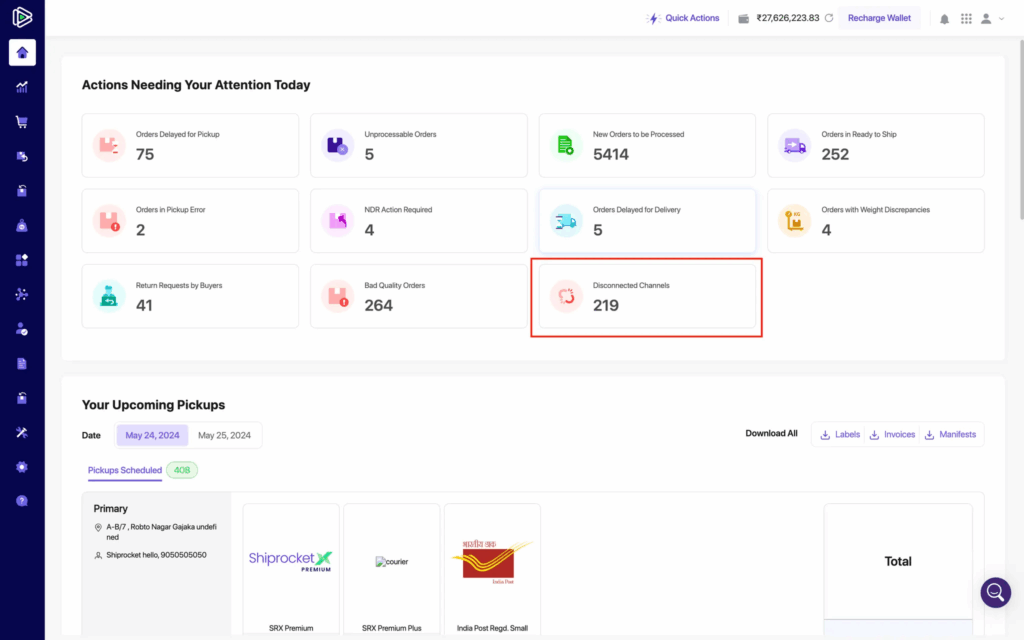Click the Recharge Wallet button
Image resolution: width=1024 pixels, height=640 pixels.
pos(879,18)
